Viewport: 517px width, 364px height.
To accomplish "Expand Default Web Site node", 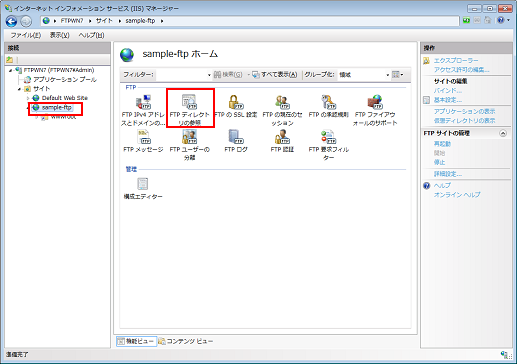I will click(x=28, y=98).
